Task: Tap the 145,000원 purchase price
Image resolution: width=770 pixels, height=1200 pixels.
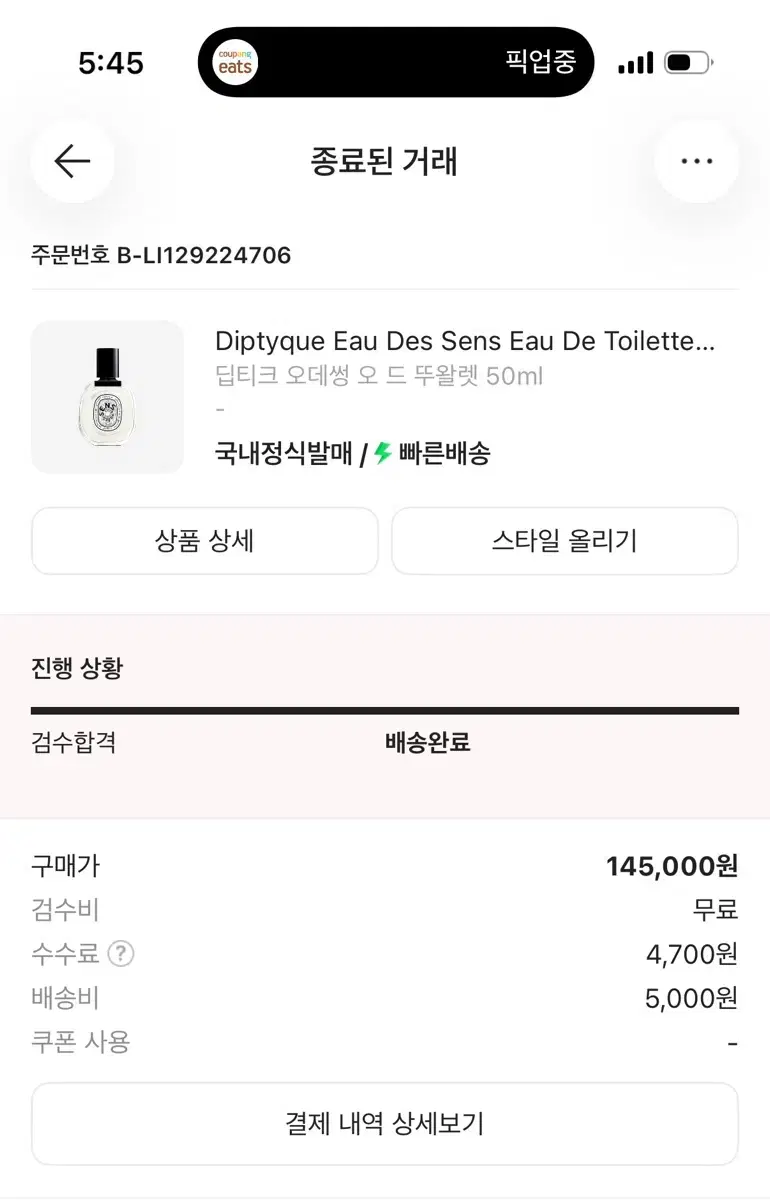Action: coord(671,866)
